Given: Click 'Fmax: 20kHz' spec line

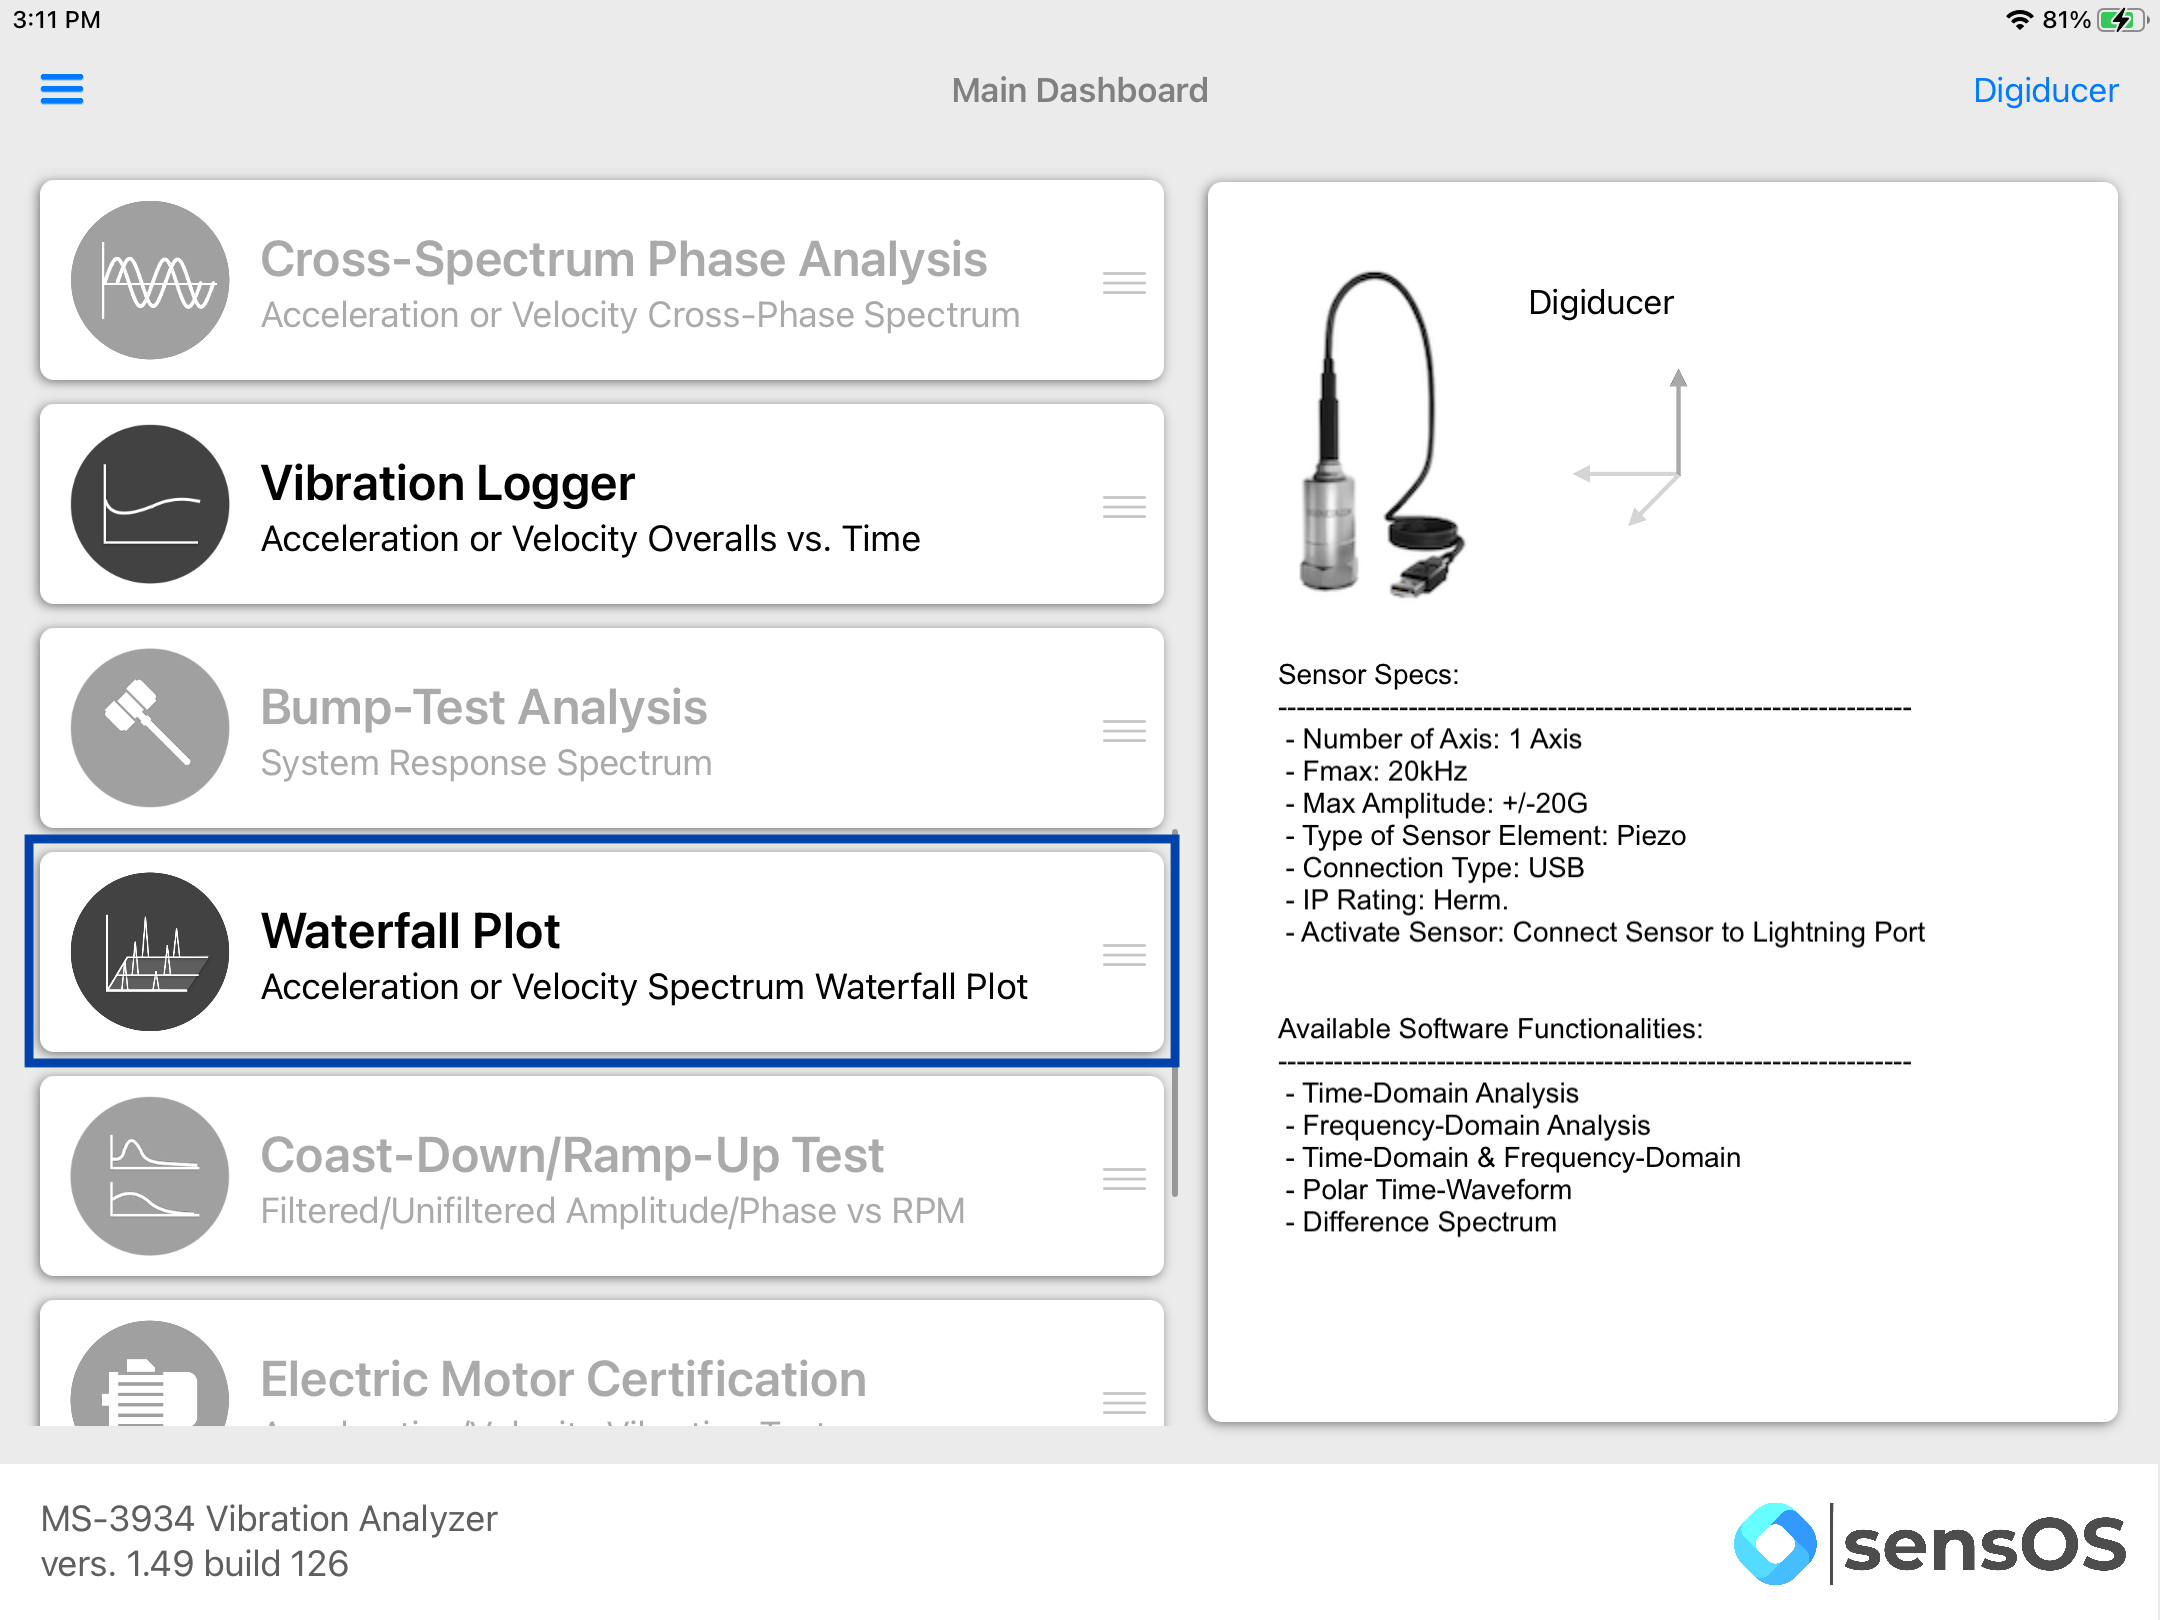Looking at the screenshot, I should 1377,771.
